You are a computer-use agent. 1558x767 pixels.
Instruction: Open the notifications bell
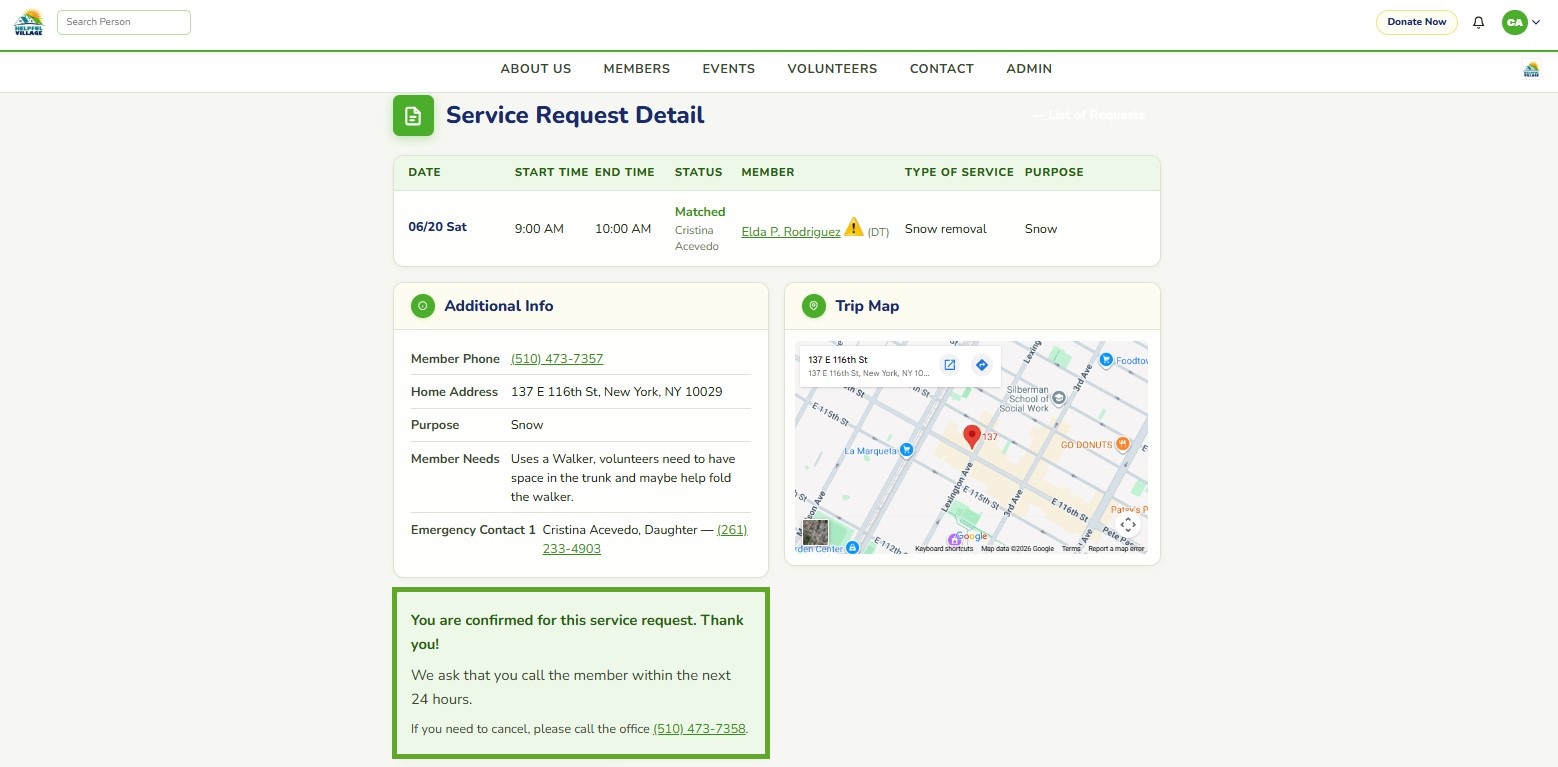[x=1479, y=22]
